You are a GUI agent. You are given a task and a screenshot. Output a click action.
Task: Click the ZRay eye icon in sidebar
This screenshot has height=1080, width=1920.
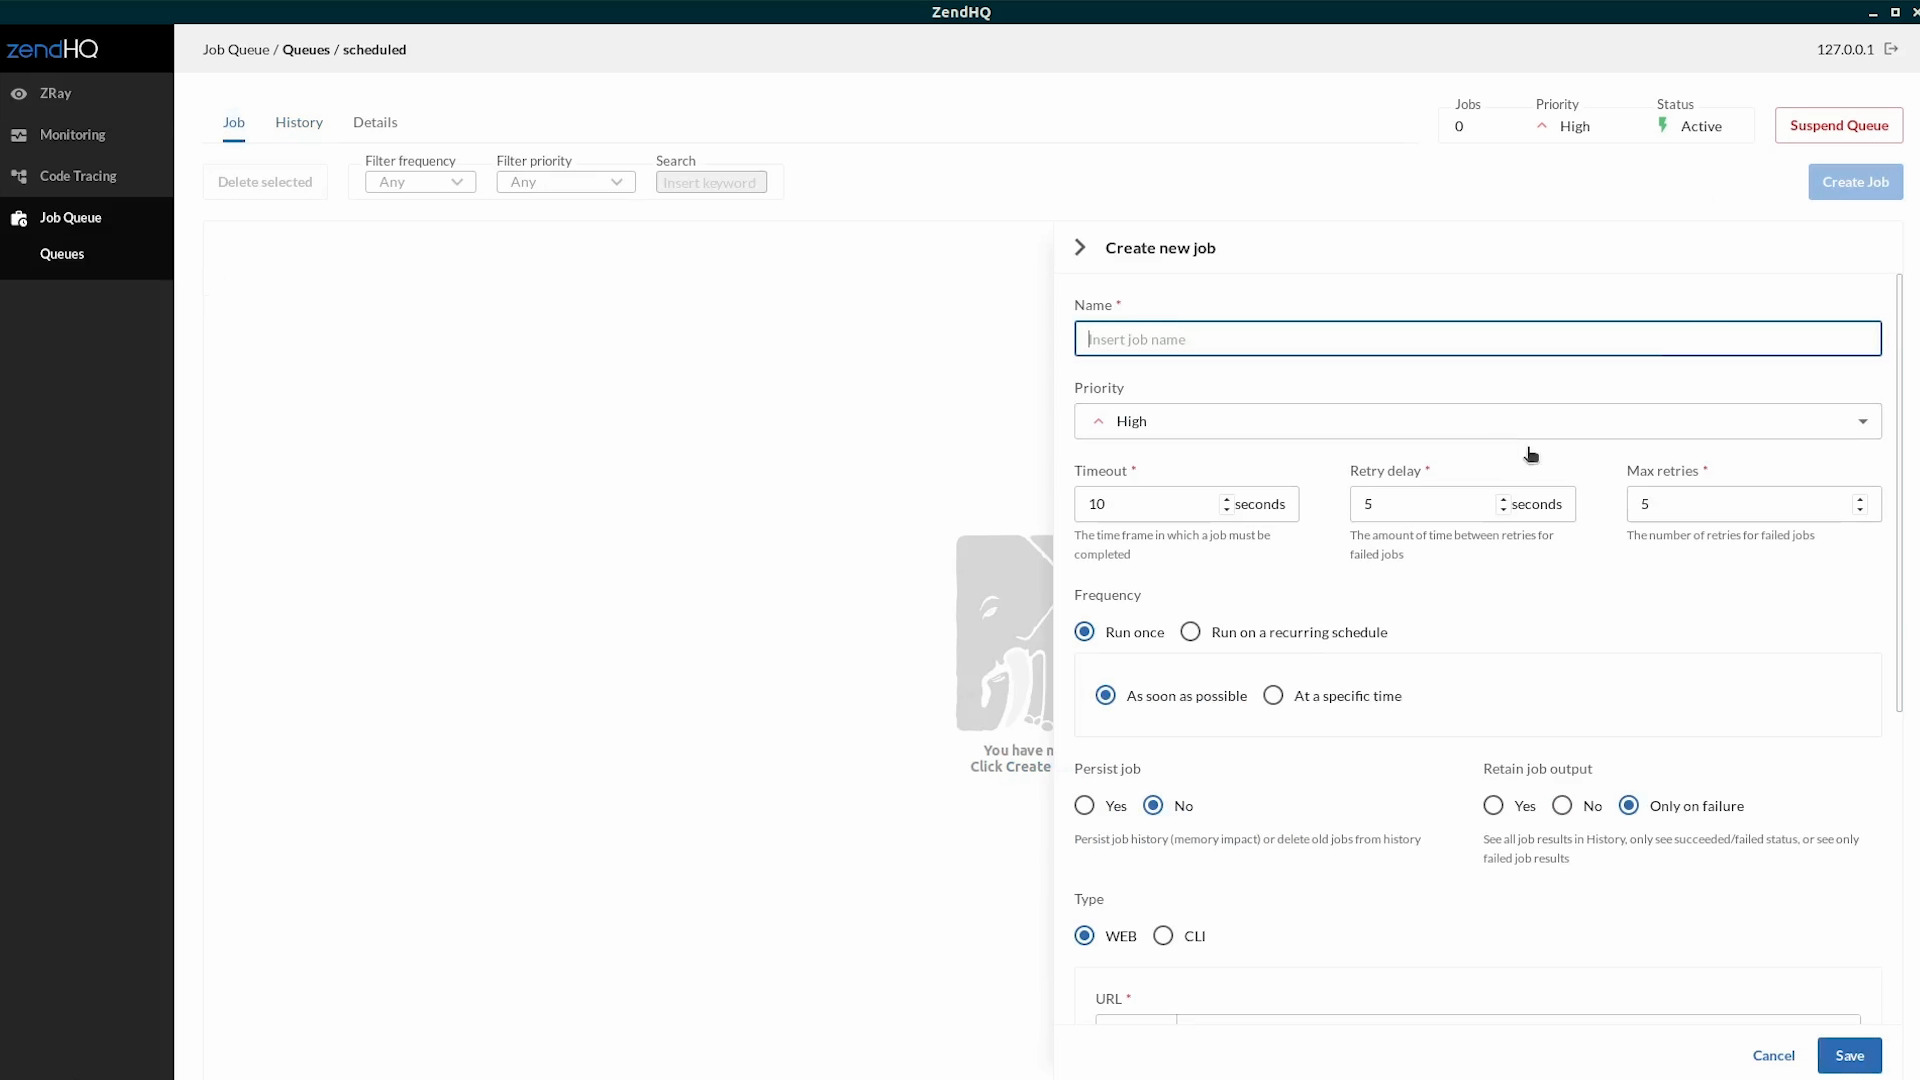click(19, 94)
